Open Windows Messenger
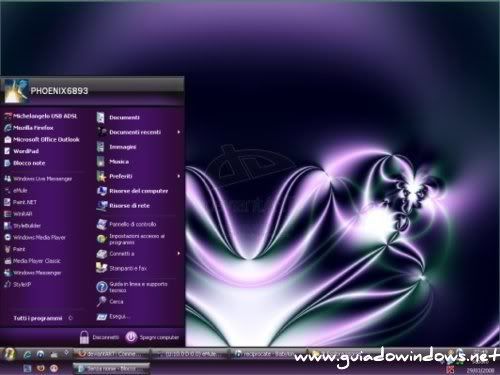Screen dimensions: 500x375 pos(33,273)
